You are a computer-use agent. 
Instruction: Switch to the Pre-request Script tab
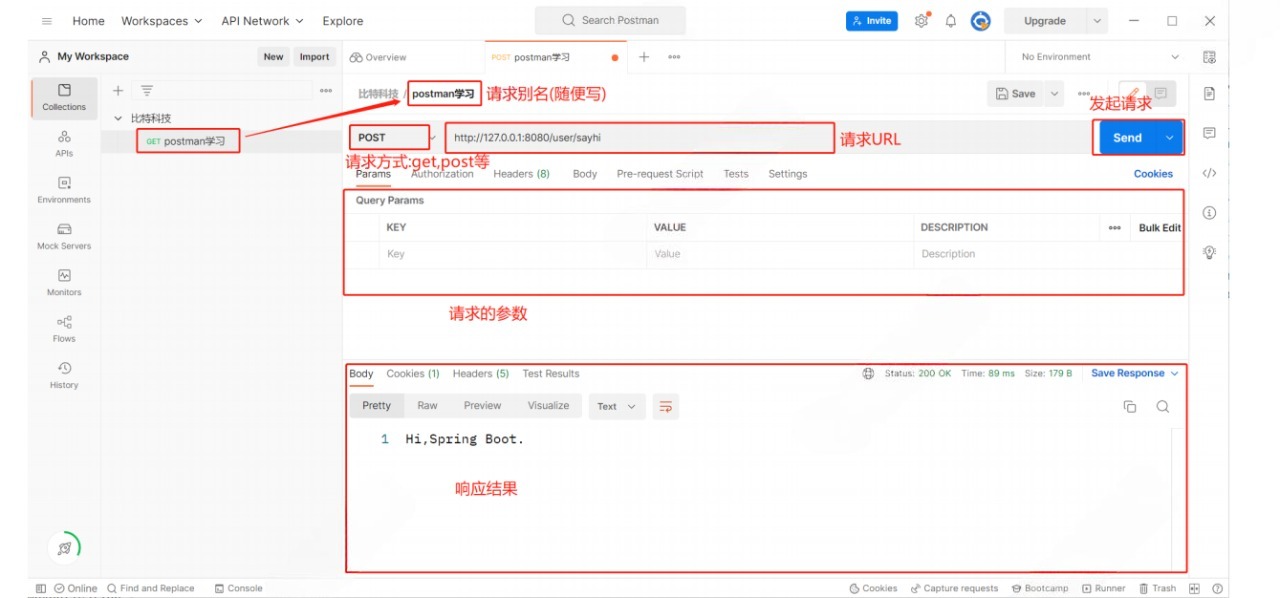click(x=660, y=174)
